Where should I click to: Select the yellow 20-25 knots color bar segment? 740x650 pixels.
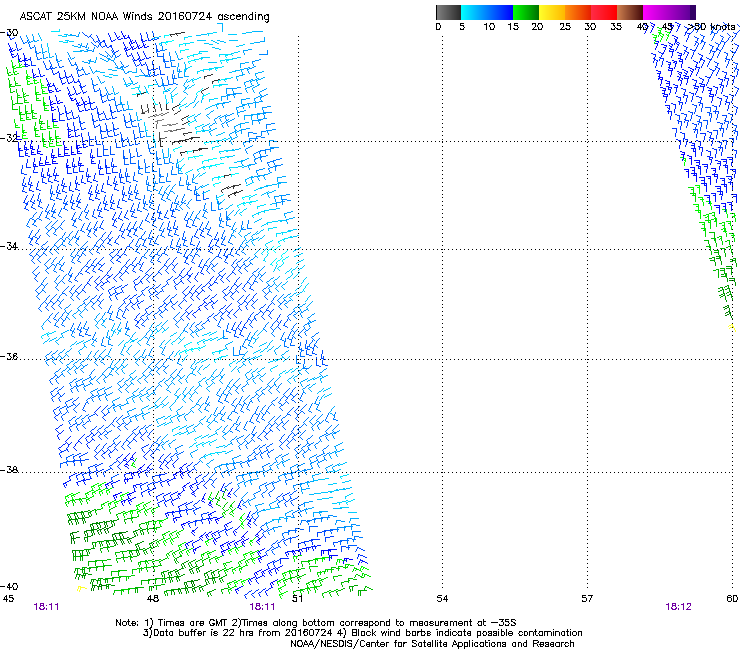[552, 12]
